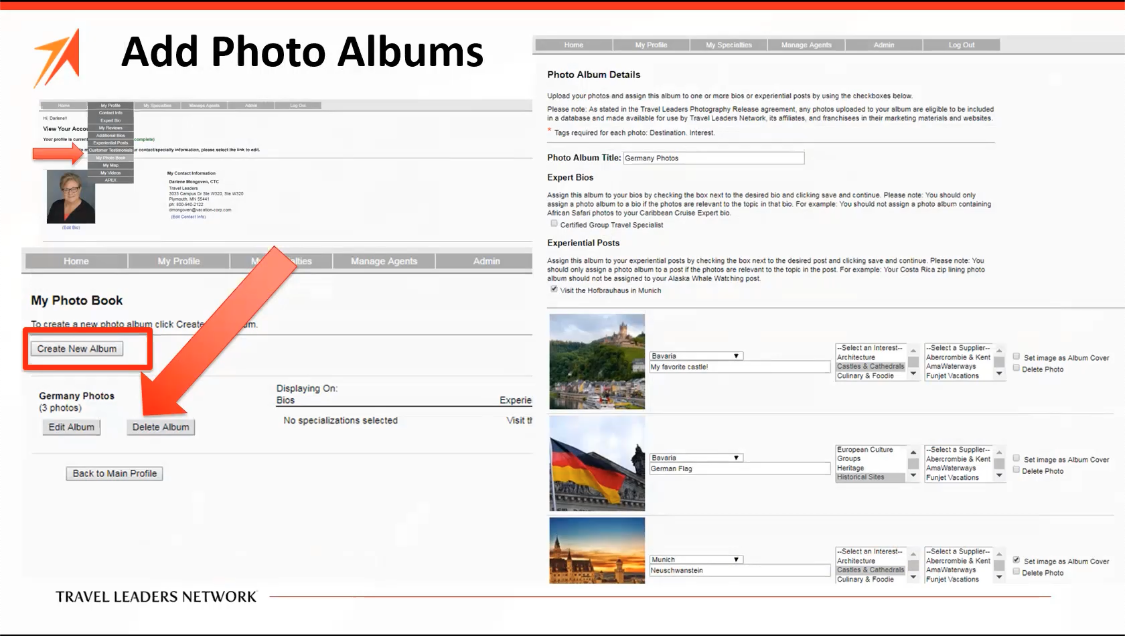1125x636 pixels.
Task: Set the German Flag photo as Album Cover
Action: (1016, 459)
